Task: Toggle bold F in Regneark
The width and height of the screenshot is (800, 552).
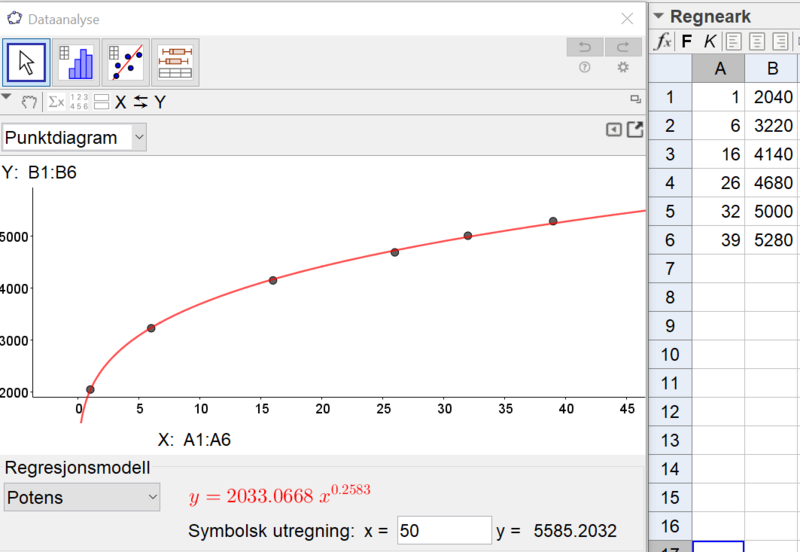Action: pos(687,41)
